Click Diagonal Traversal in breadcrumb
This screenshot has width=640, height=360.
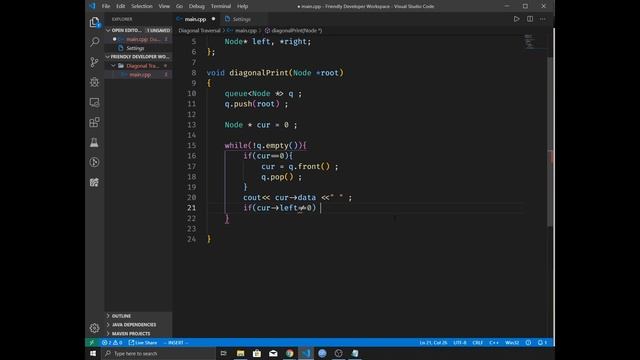point(199,31)
